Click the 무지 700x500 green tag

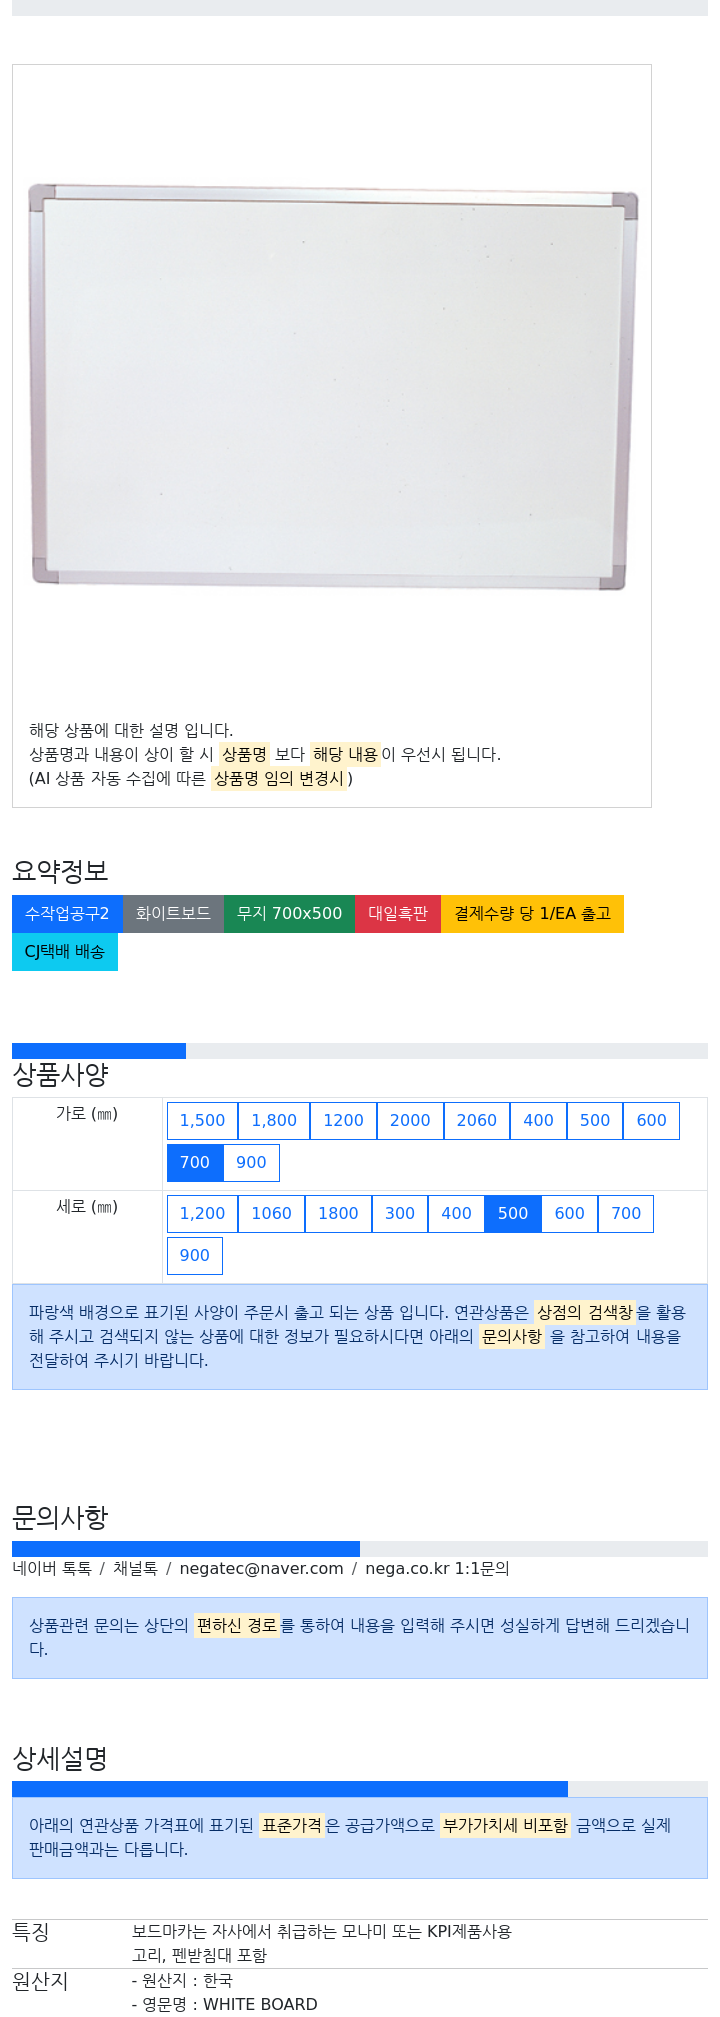tap(289, 914)
